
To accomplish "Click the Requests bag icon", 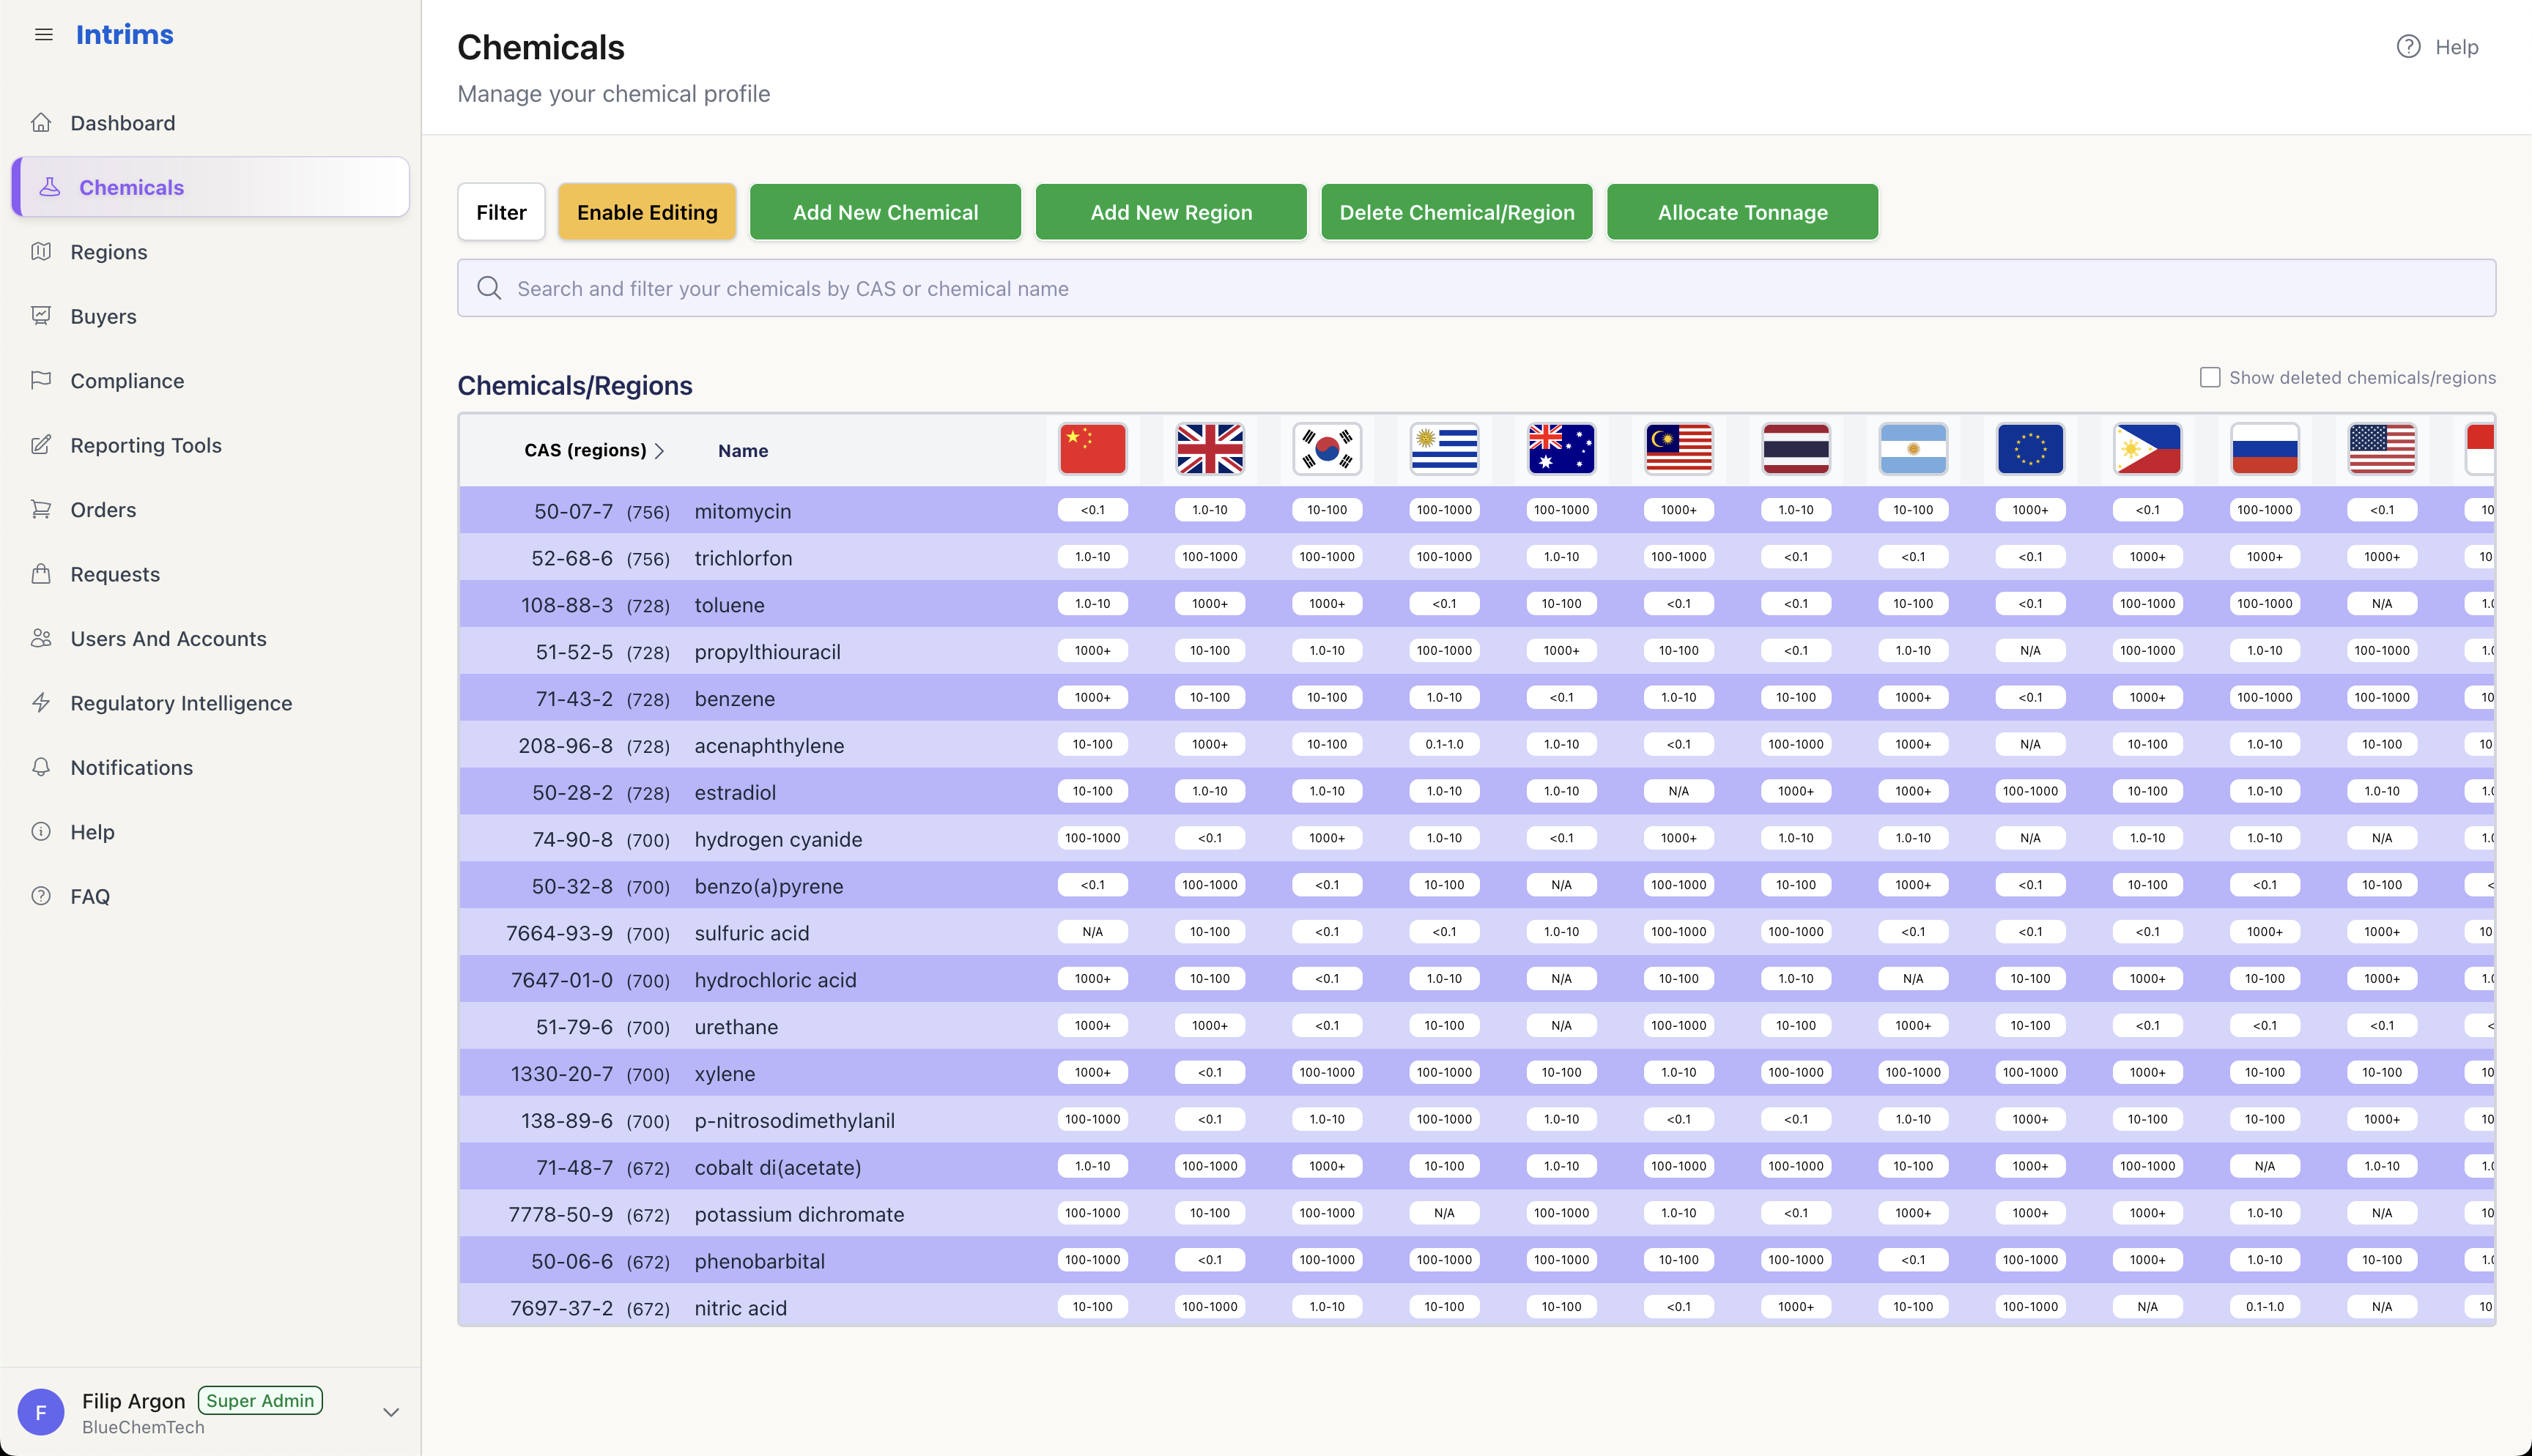I will [41, 574].
